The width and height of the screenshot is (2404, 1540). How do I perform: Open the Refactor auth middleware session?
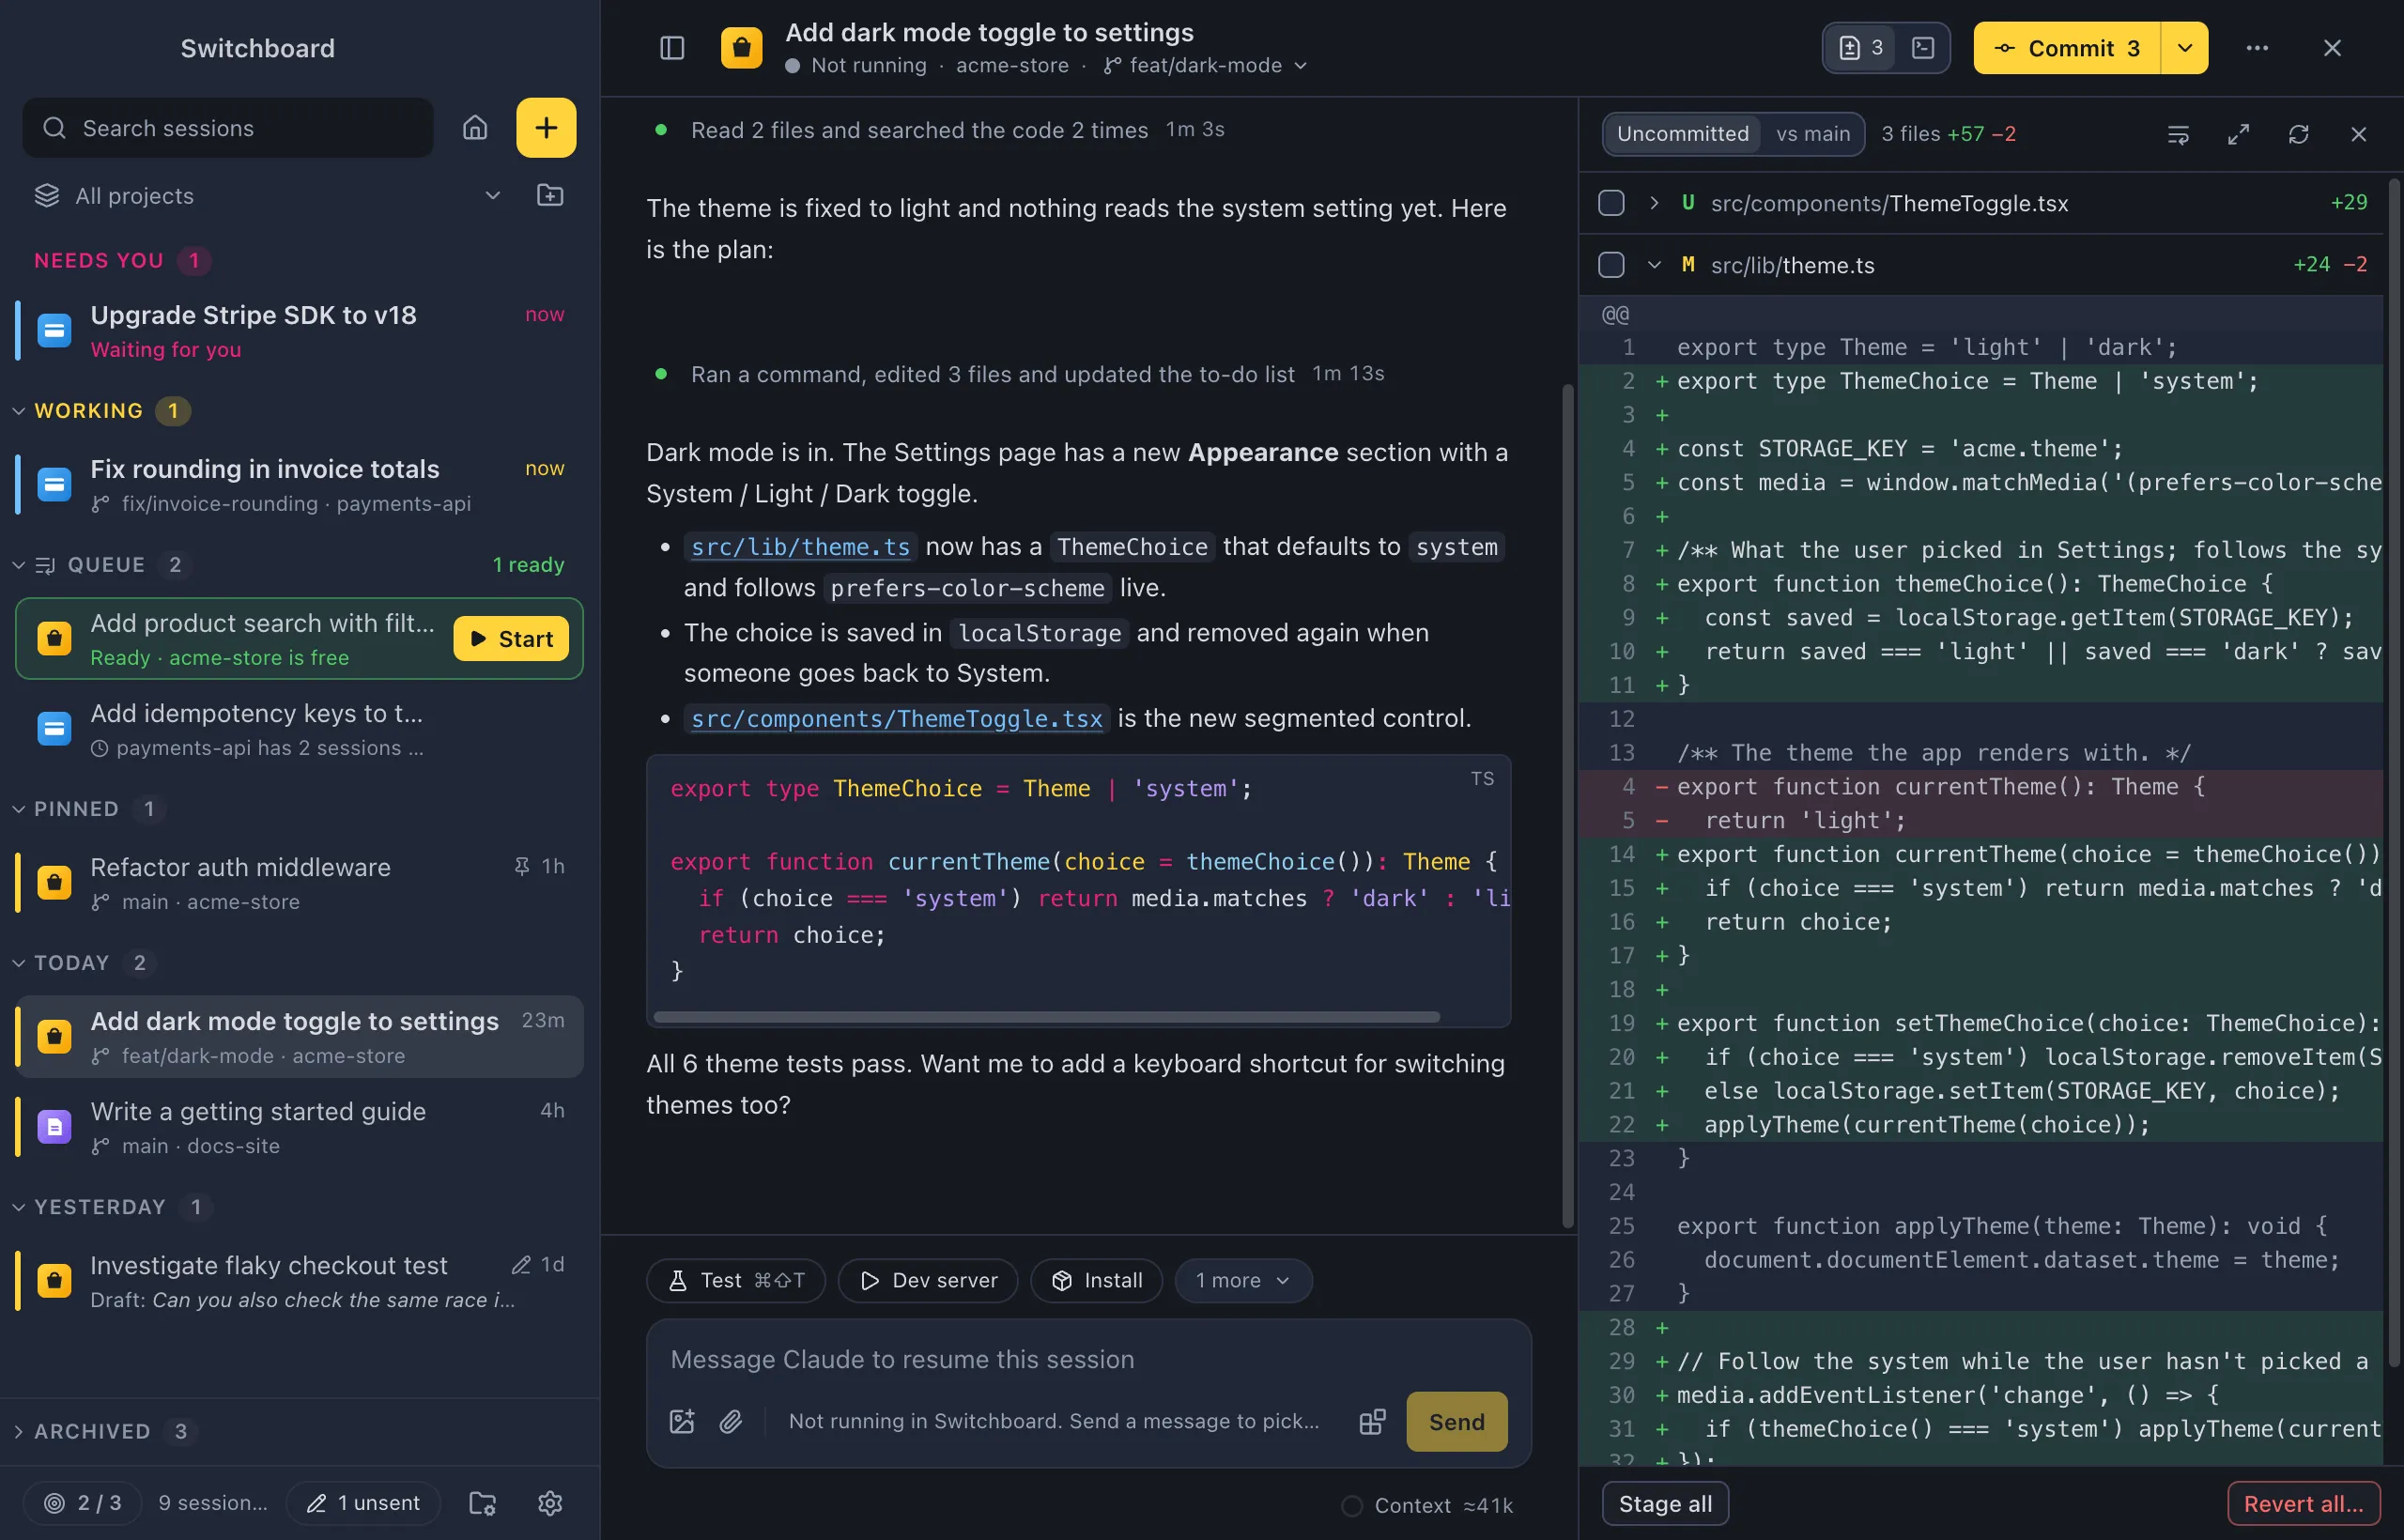pyautogui.click(x=298, y=883)
